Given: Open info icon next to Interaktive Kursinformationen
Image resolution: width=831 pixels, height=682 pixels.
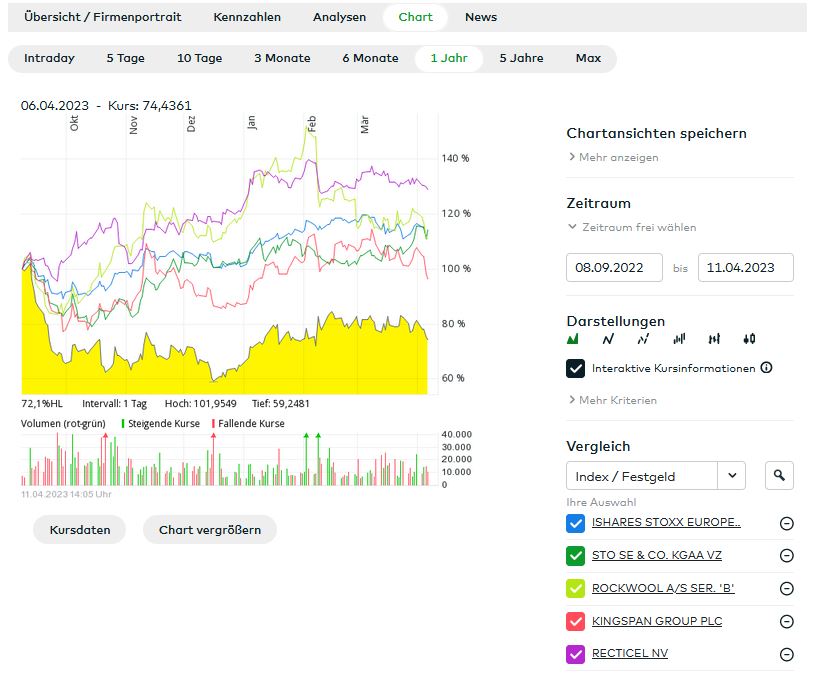Looking at the screenshot, I should [x=767, y=368].
